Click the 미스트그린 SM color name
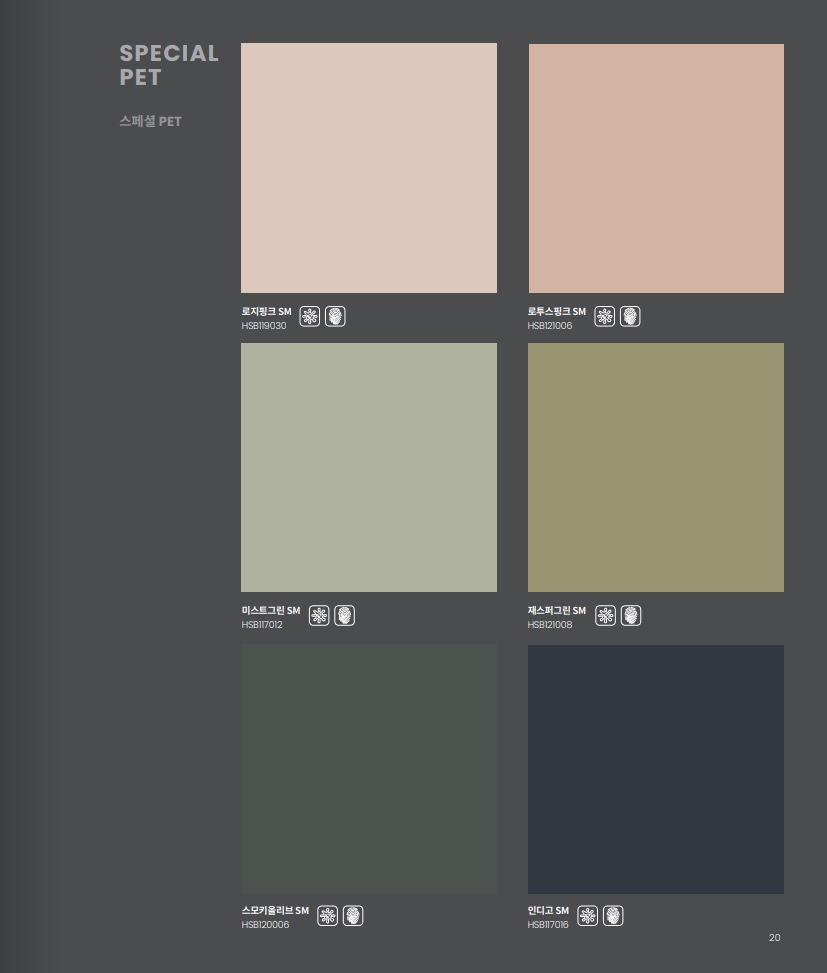Screen dimensions: 827x973 (270, 611)
